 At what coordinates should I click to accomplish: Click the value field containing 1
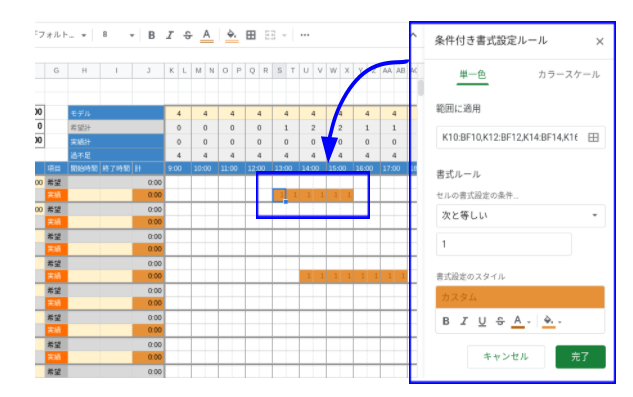[x=503, y=244]
